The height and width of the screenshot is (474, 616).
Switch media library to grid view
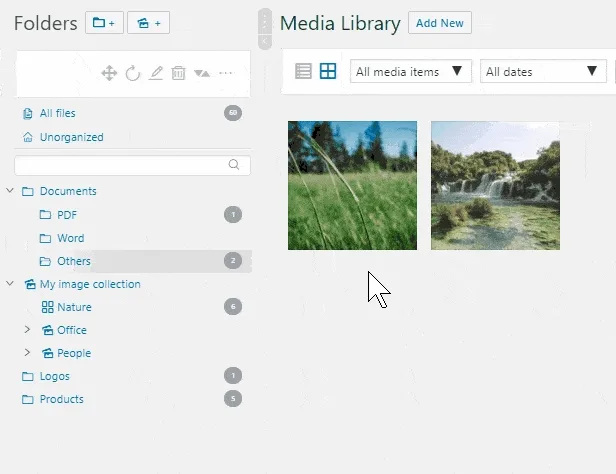[x=328, y=71]
